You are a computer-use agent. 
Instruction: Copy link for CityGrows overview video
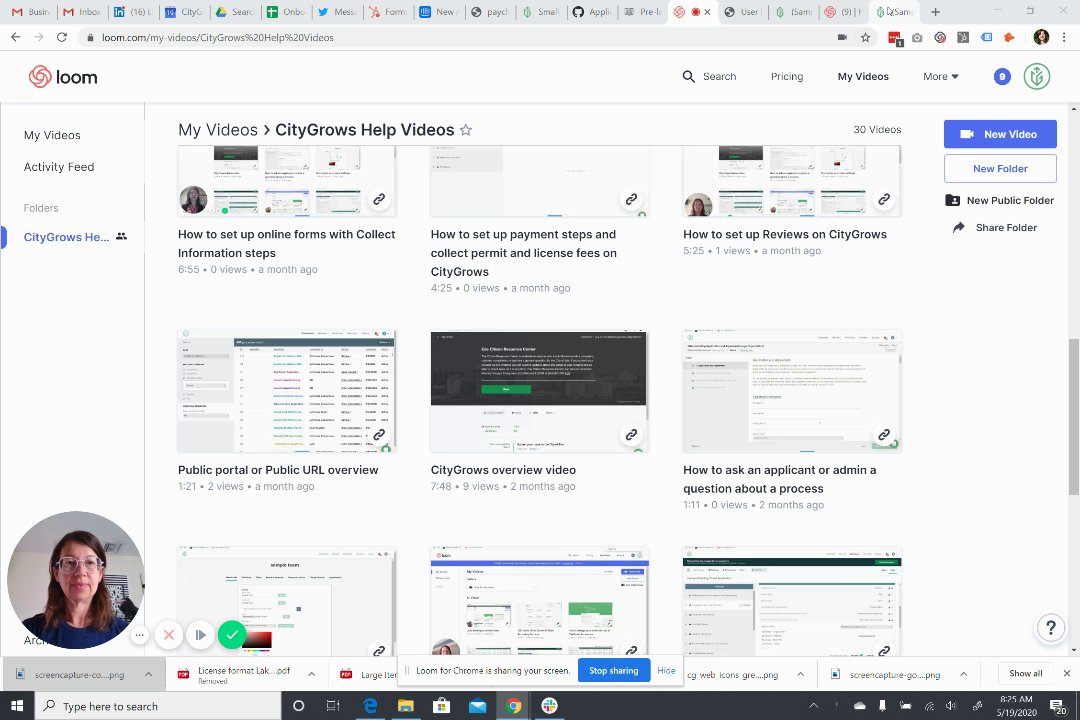click(631, 435)
